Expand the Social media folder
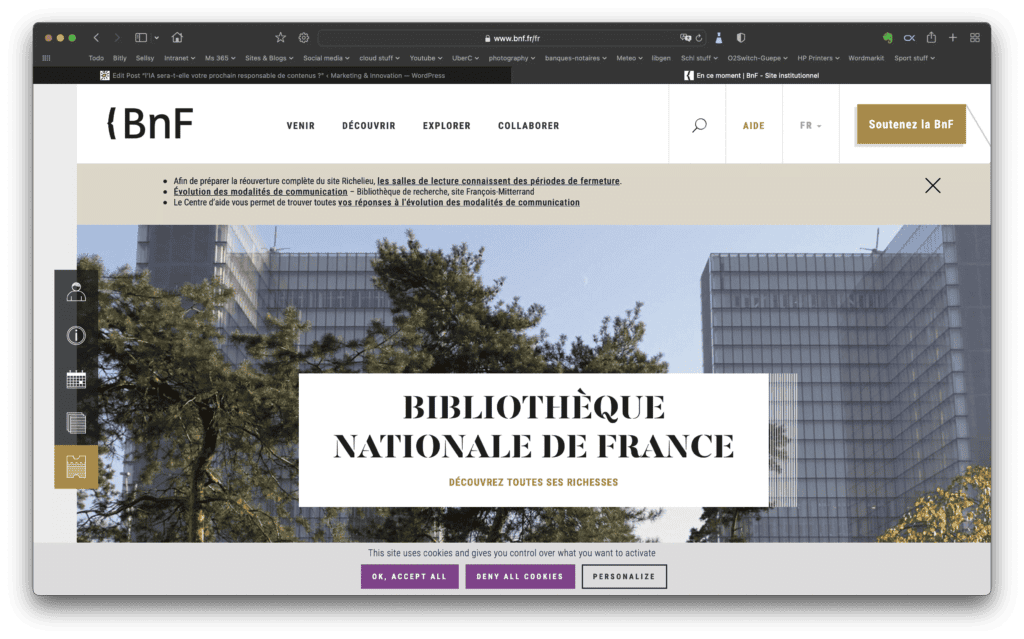The width and height of the screenshot is (1024, 639). (x=326, y=58)
